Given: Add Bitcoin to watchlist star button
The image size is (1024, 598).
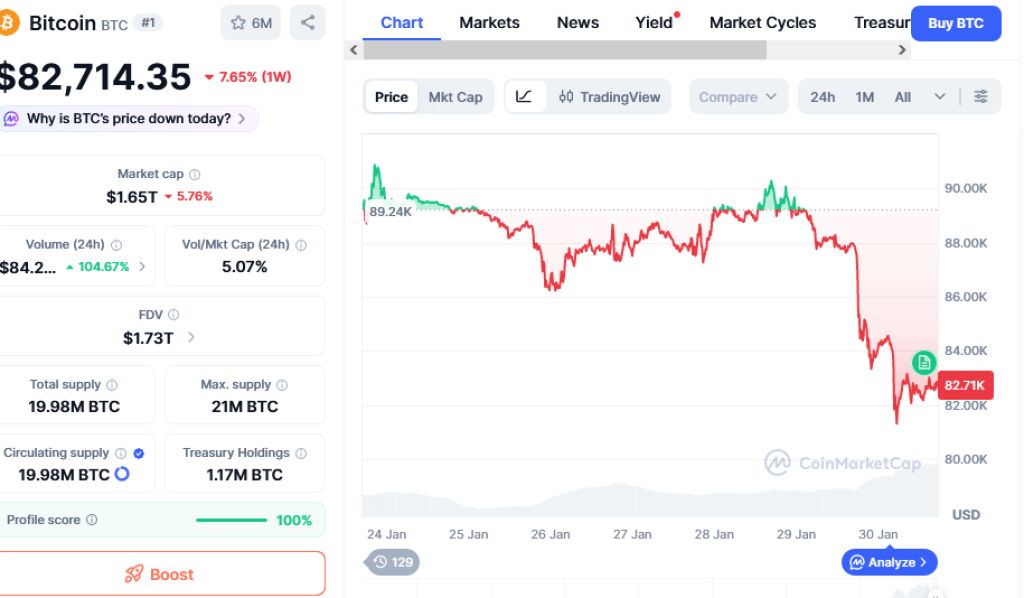Looking at the screenshot, I should click(x=251, y=23).
